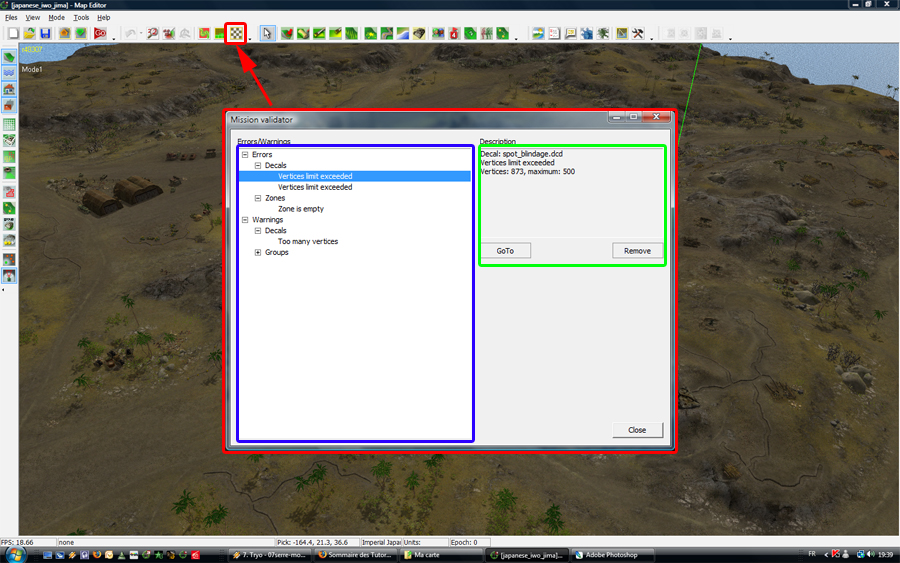Screen dimensions: 900x563
Task: Open the hammer and wrench tools icon
Action: point(638,33)
